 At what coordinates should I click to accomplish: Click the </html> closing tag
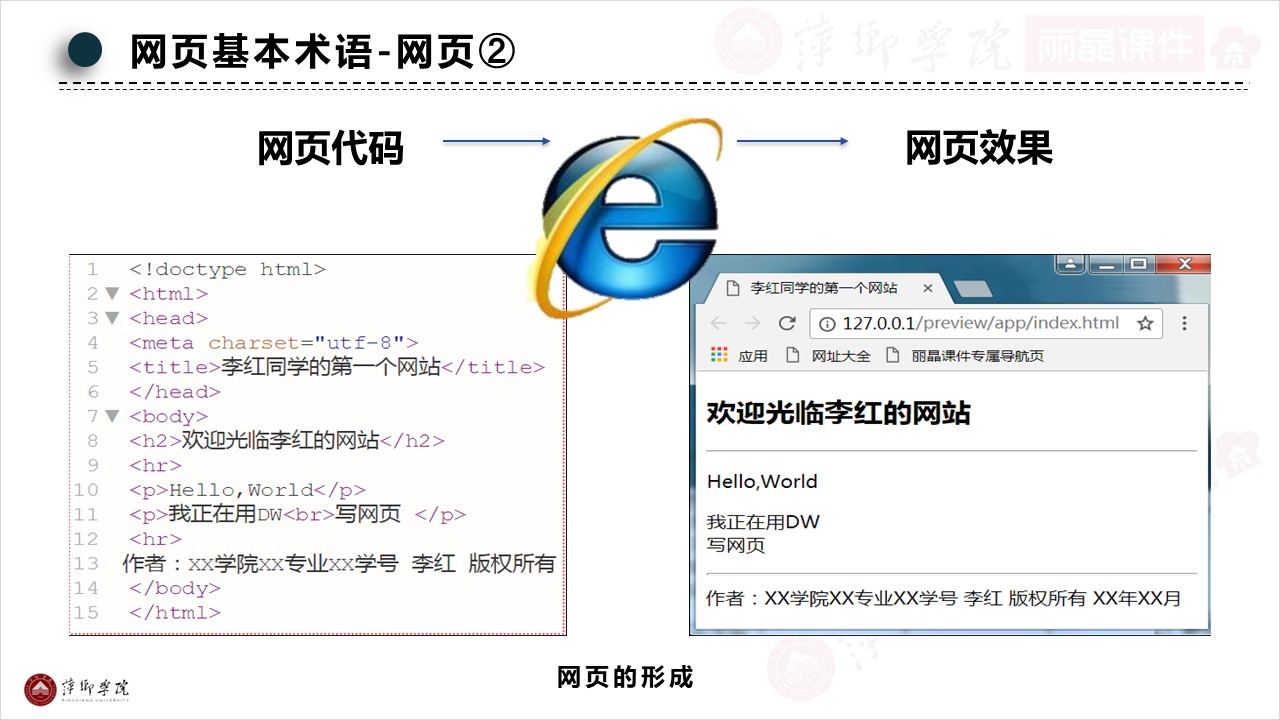[175, 613]
